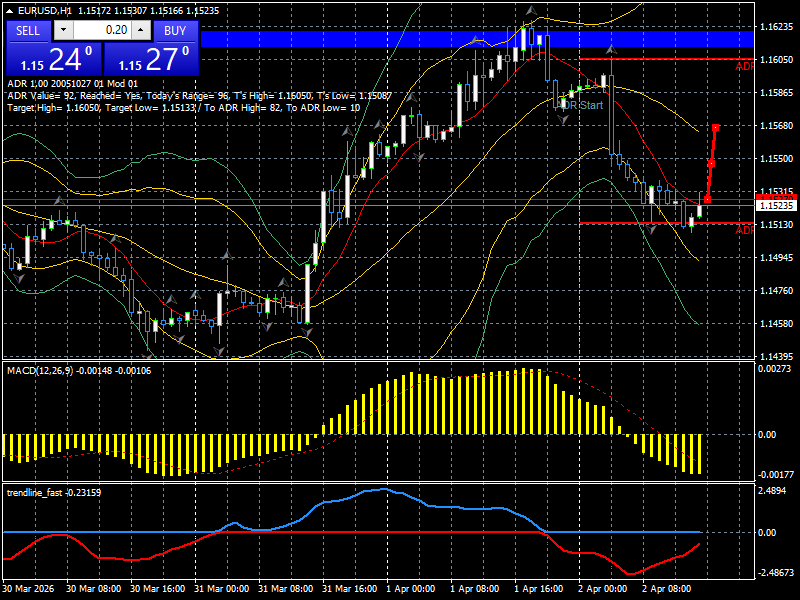The image size is (800, 600).
Task: Collapse the one-click trading panel triangle
Action: (x=8, y=13)
